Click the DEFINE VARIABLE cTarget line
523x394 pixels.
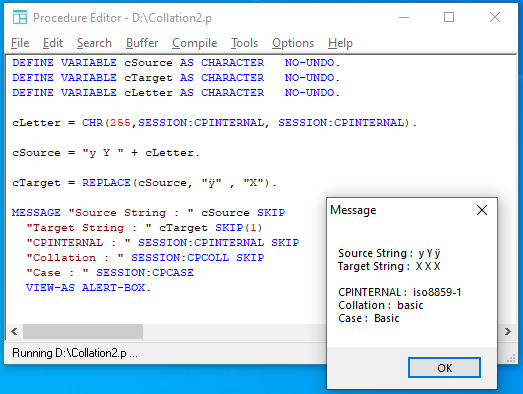[x=176, y=78]
